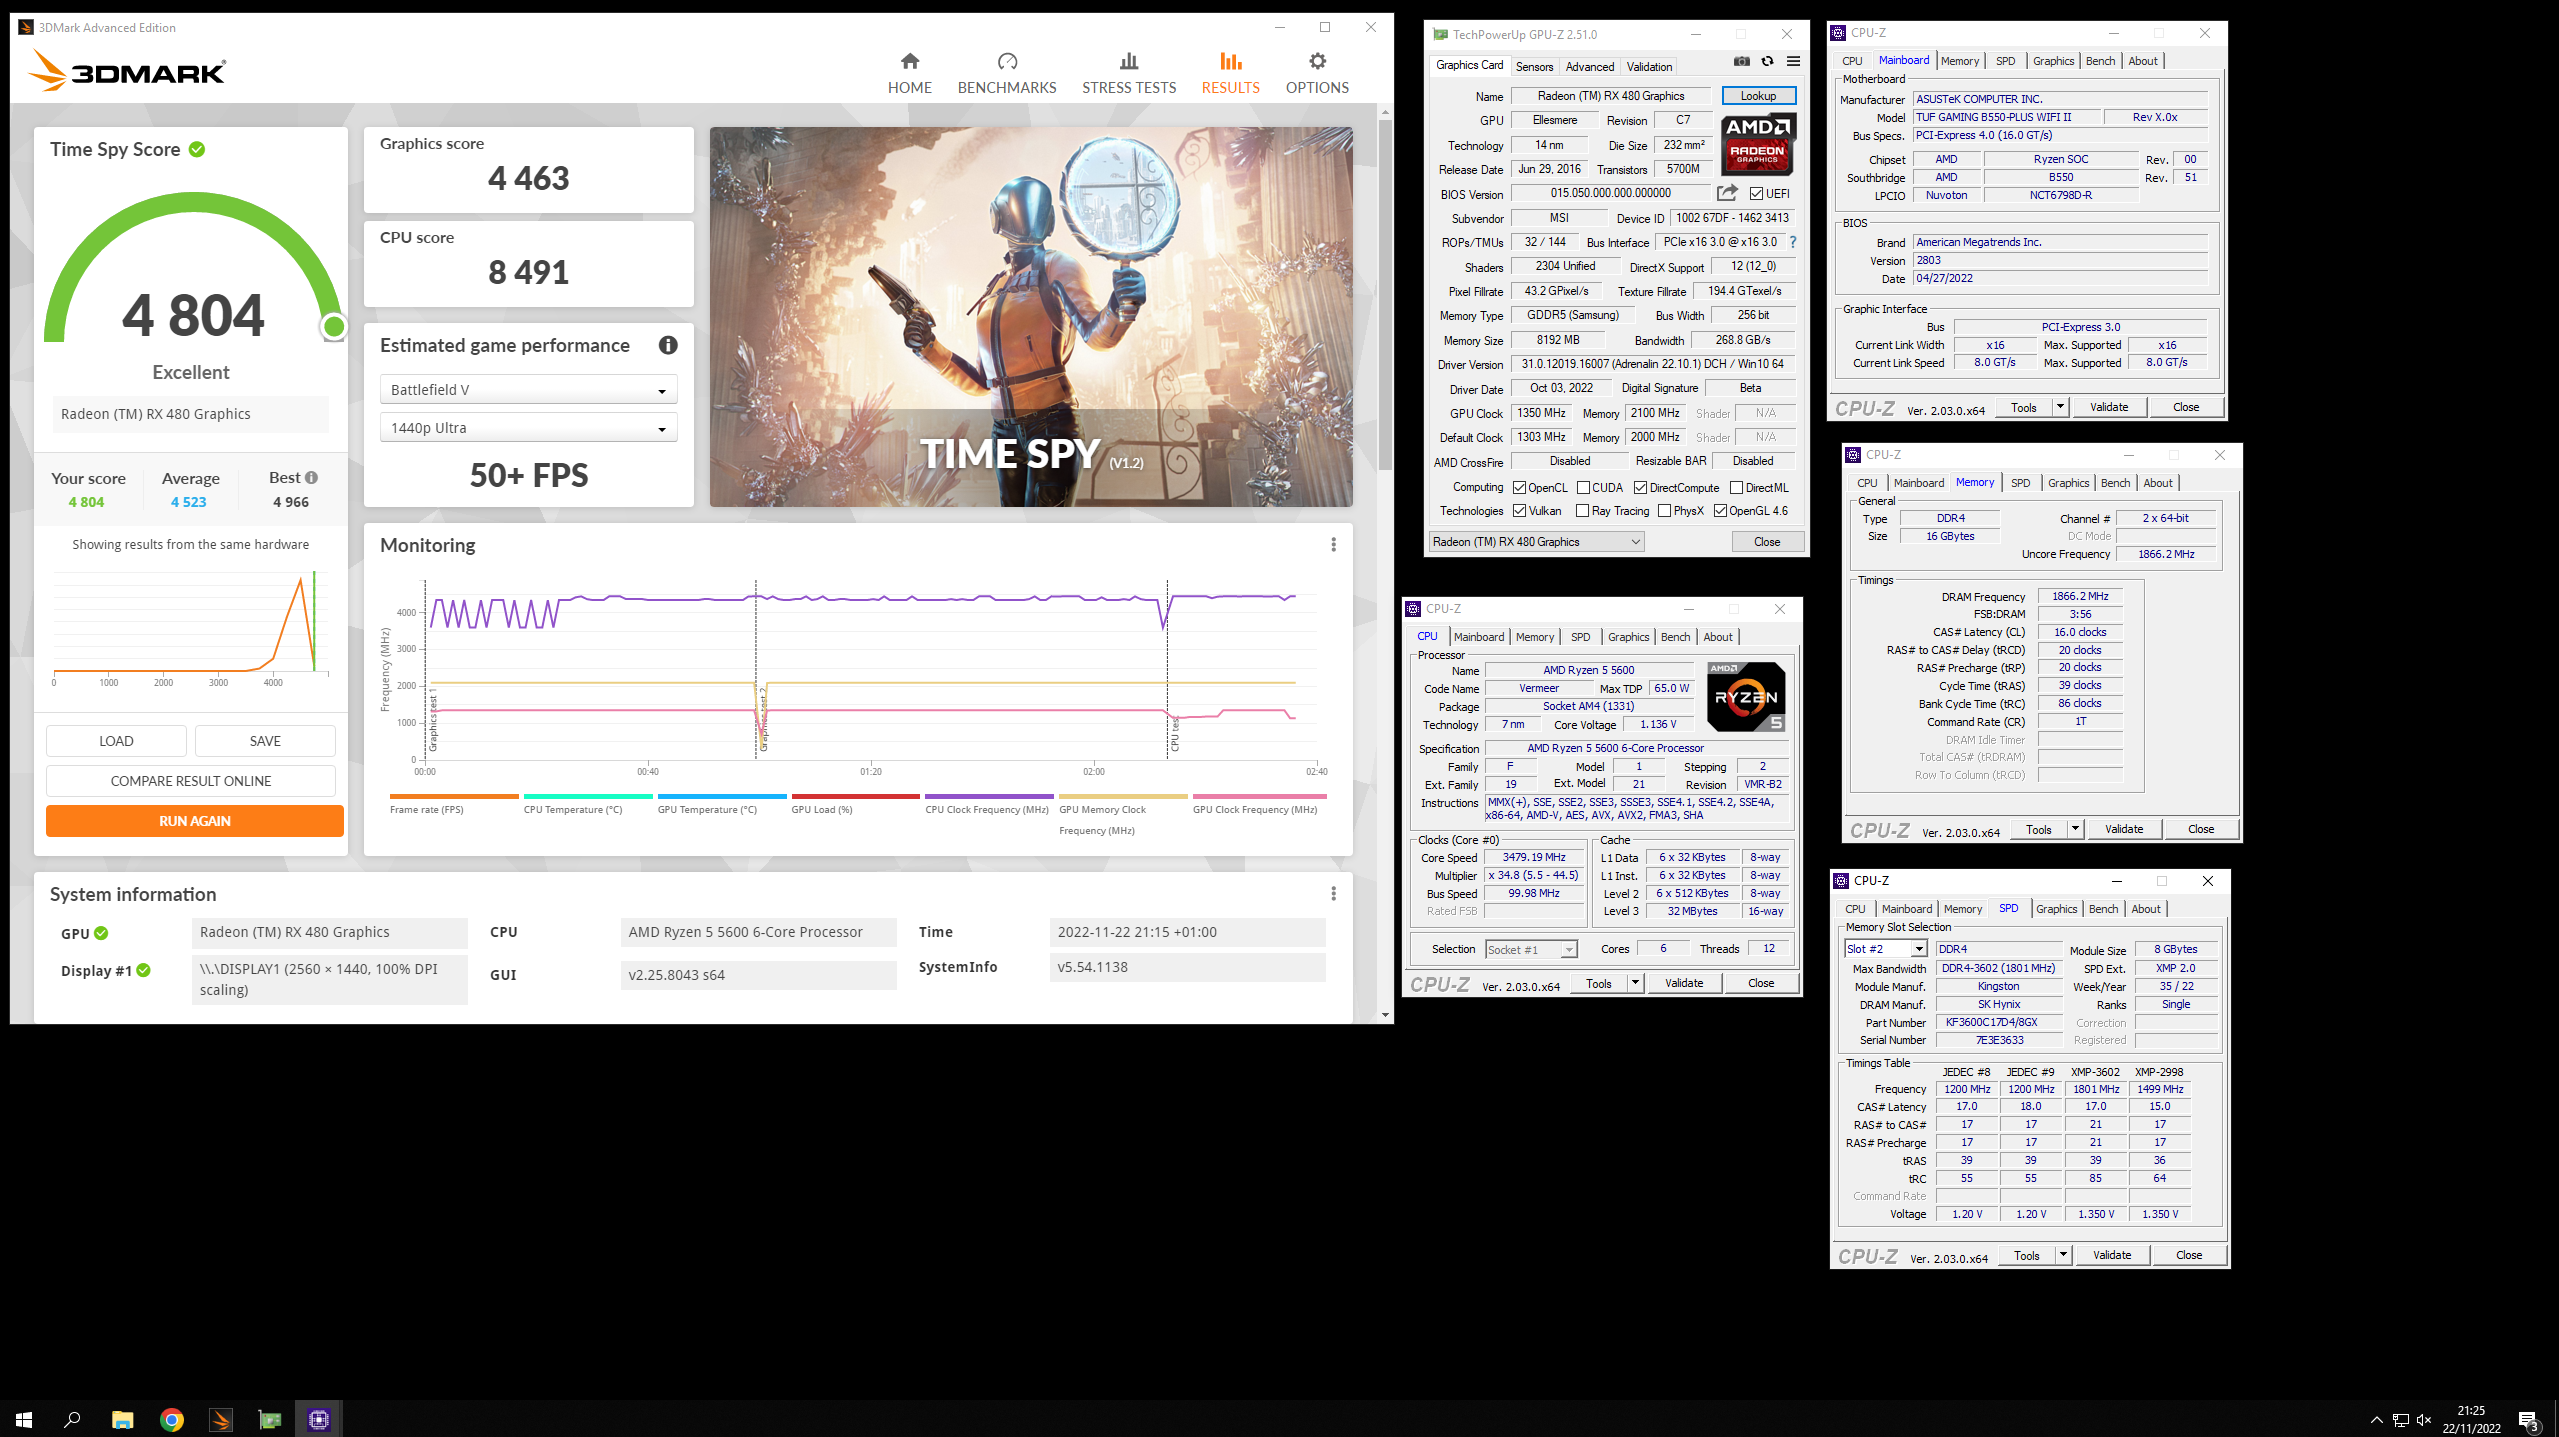This screenshot has height=1437, width=2559.
Task: Open the GPU-Z hamburger menu
Action: (1793, 61)
